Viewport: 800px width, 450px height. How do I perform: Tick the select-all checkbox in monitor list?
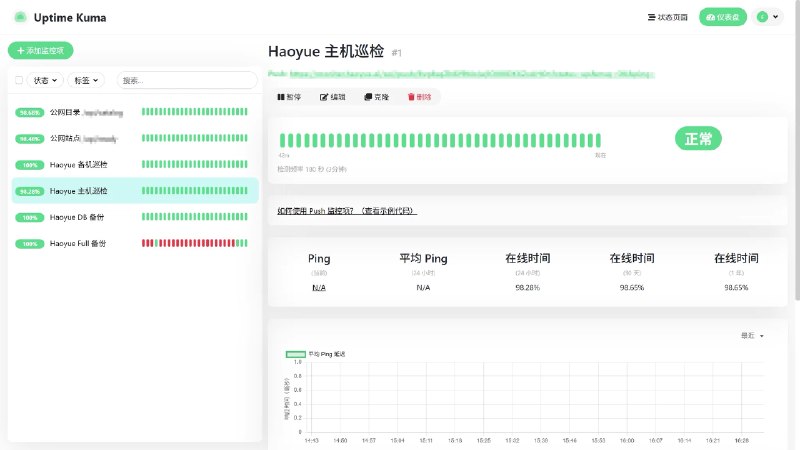[x=19, y=80]
